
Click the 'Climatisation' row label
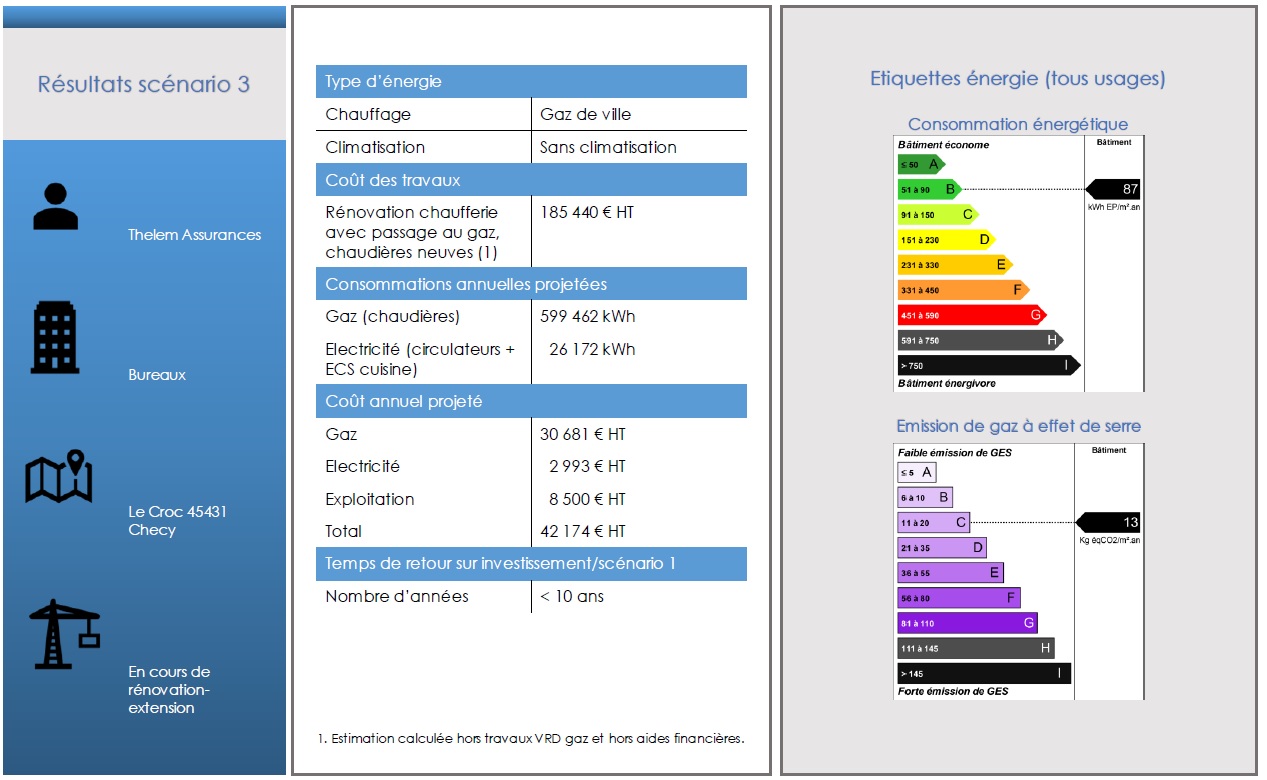coord(375,147)
